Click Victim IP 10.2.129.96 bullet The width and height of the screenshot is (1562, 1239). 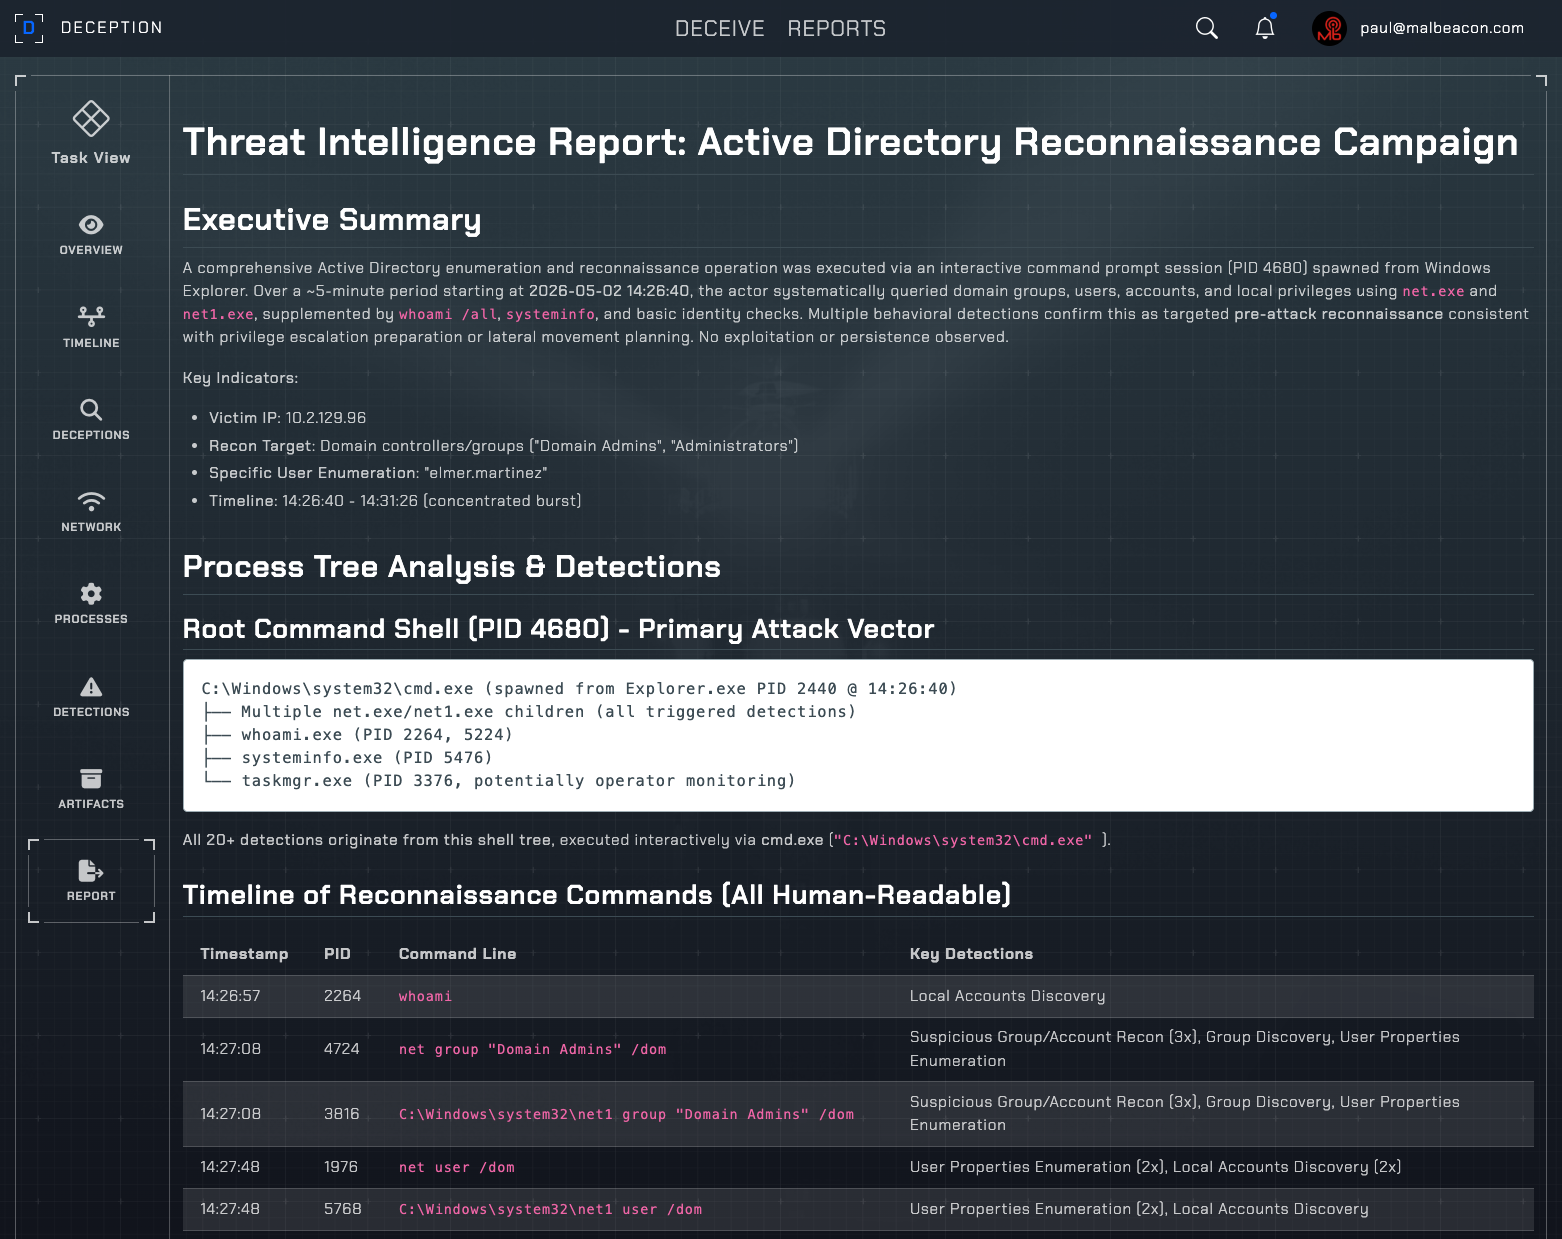tap(287, 418)
